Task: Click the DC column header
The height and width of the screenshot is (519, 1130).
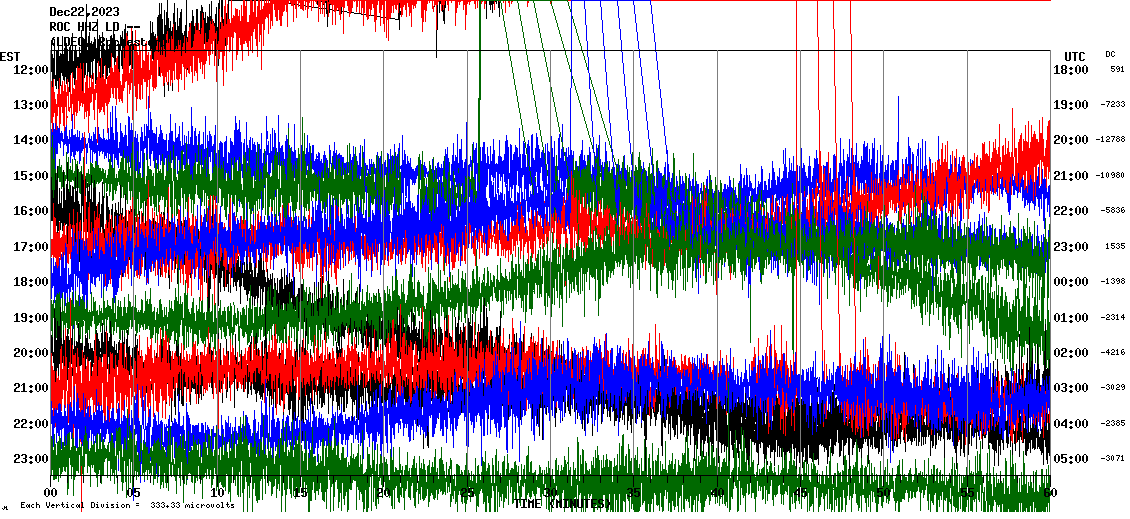Action: pyautogui.click(x=1110, y=54)
